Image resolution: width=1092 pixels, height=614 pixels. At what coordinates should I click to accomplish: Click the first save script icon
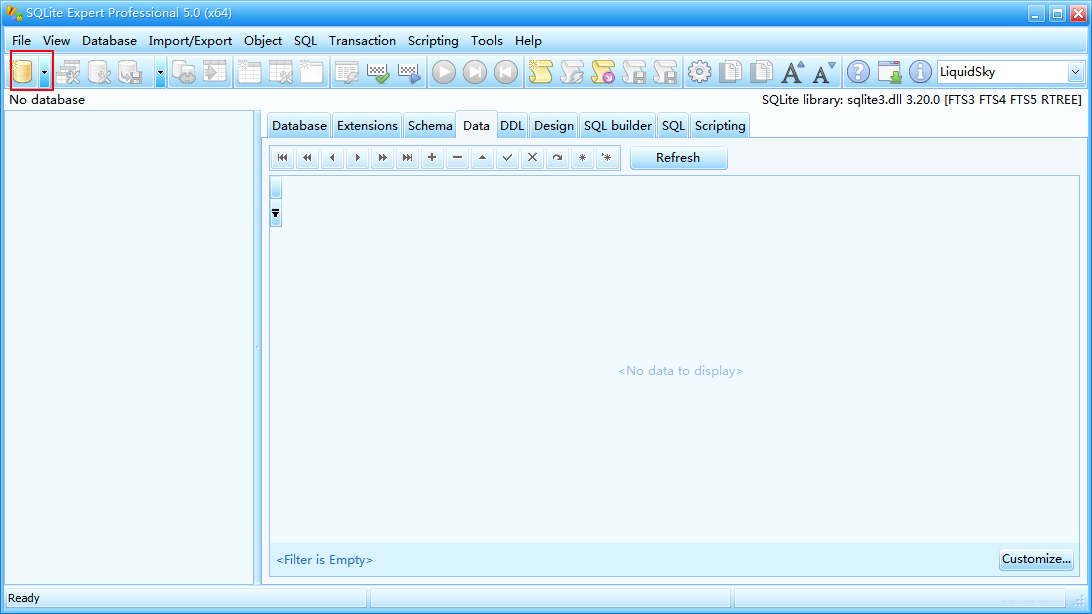(x=634, y=72)
